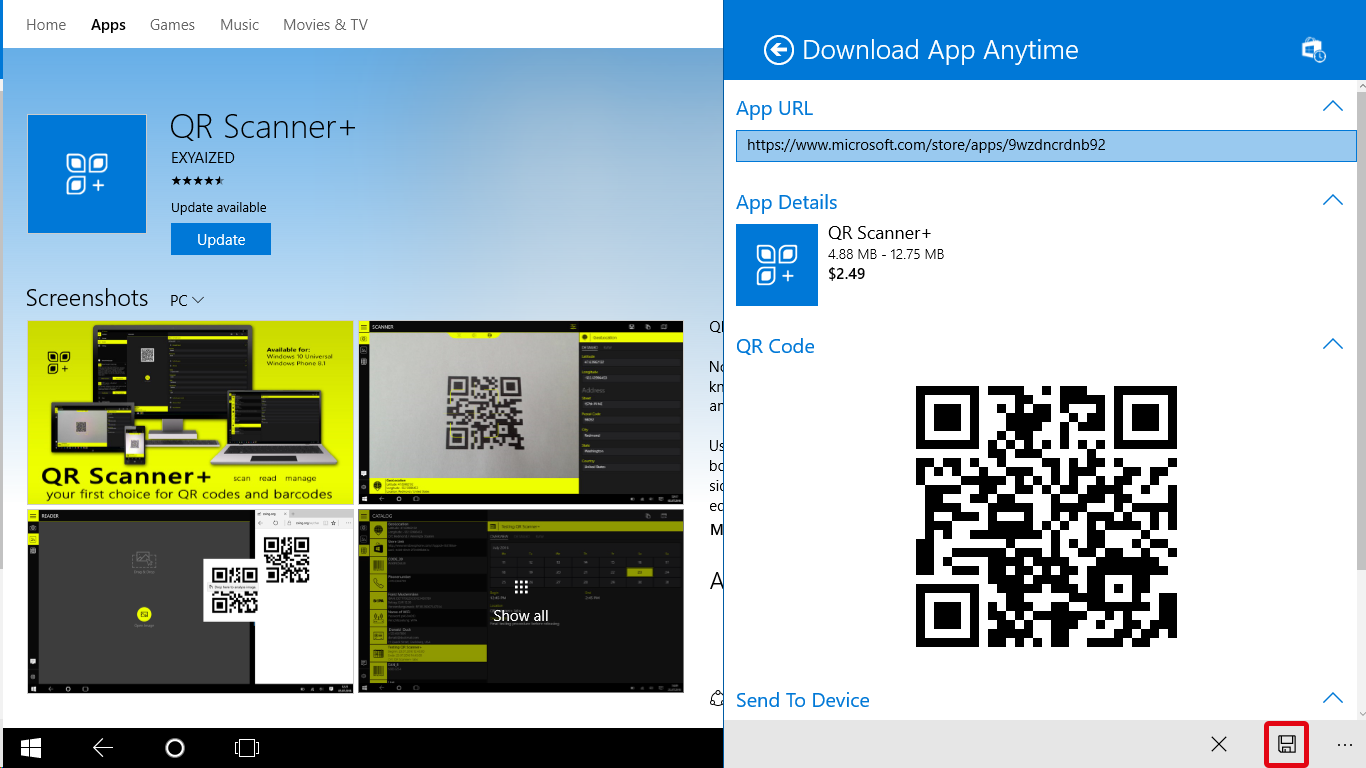Collapse the Send To Device section

1332,698
